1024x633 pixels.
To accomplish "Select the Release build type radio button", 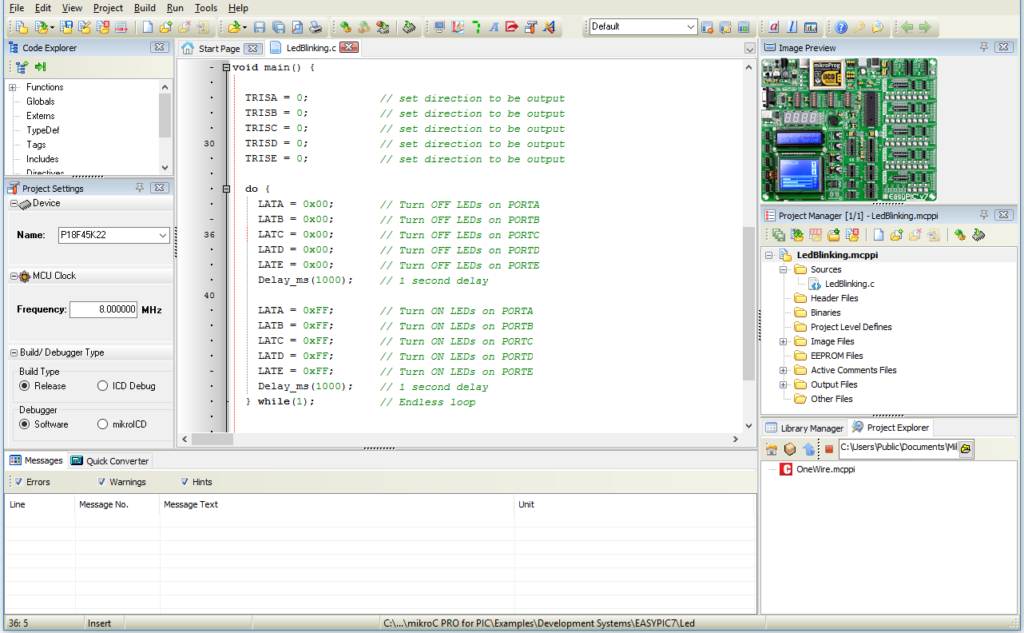I will tap(25, 386).
